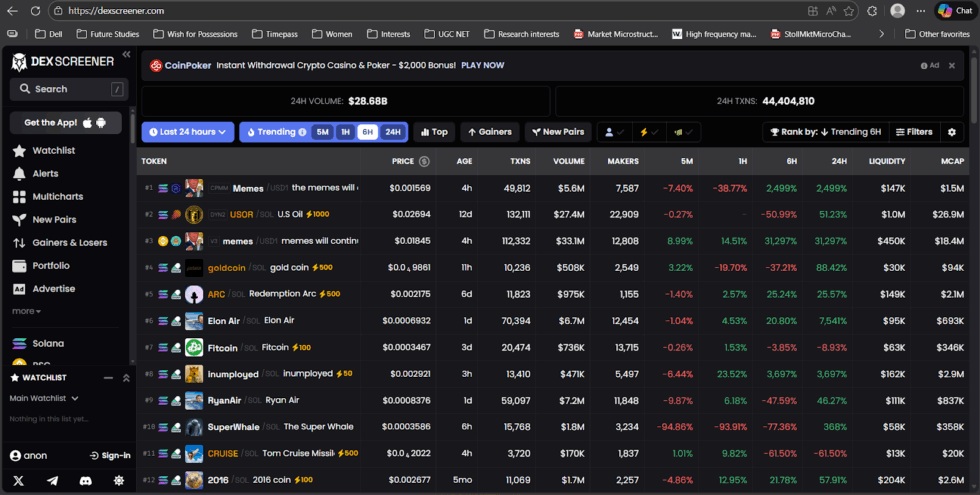Select the 5M trending timeframe

click(x=322, y=132)
